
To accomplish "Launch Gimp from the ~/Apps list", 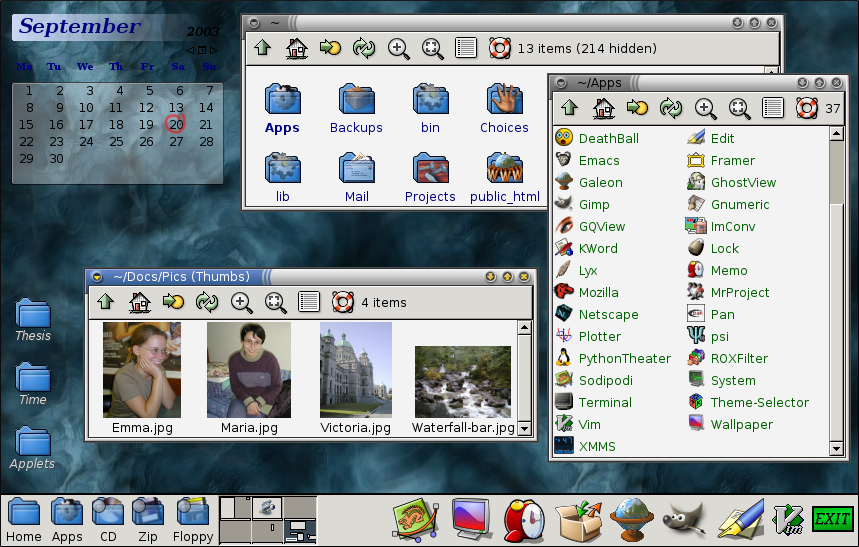I will (x=593, y=205).
